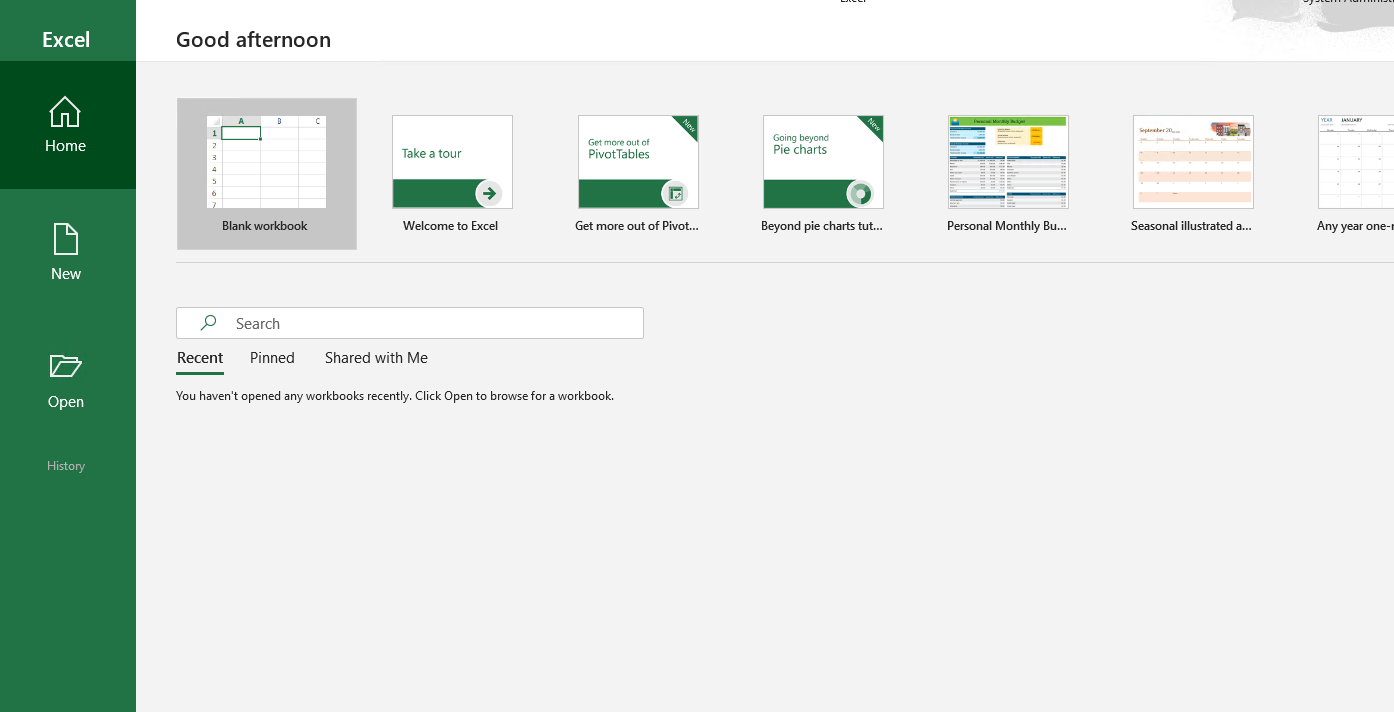Select the New document icon
The height and width of the screenshot is (712, 1394).
click(66, 239)
